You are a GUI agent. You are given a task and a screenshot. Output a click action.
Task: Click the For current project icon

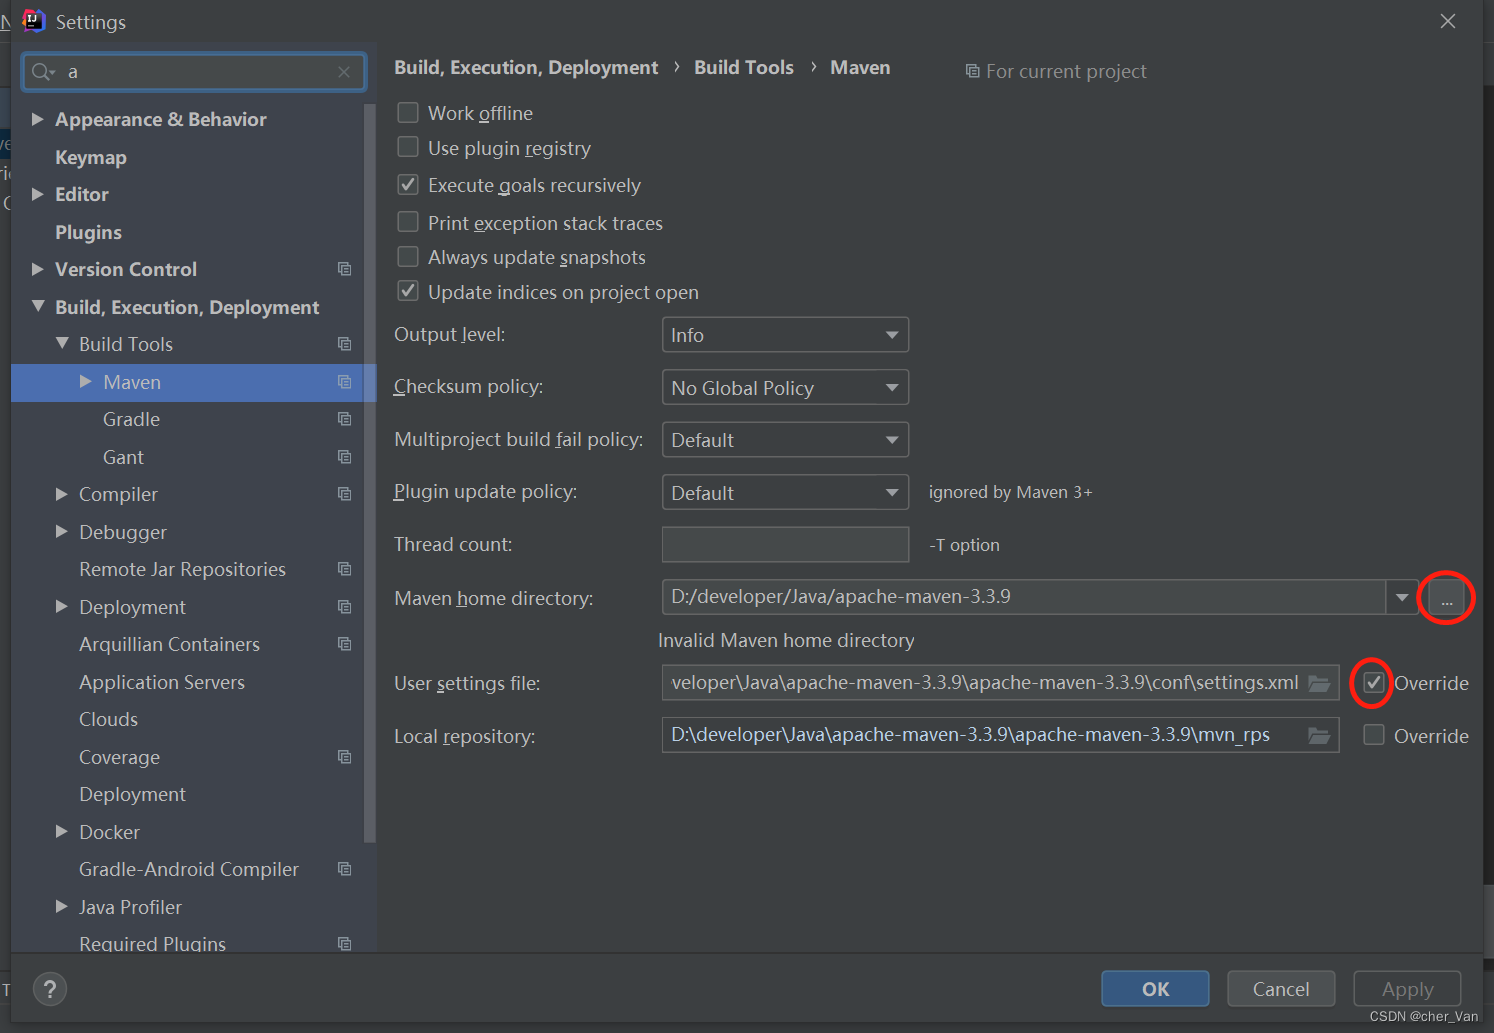(972, 71)
